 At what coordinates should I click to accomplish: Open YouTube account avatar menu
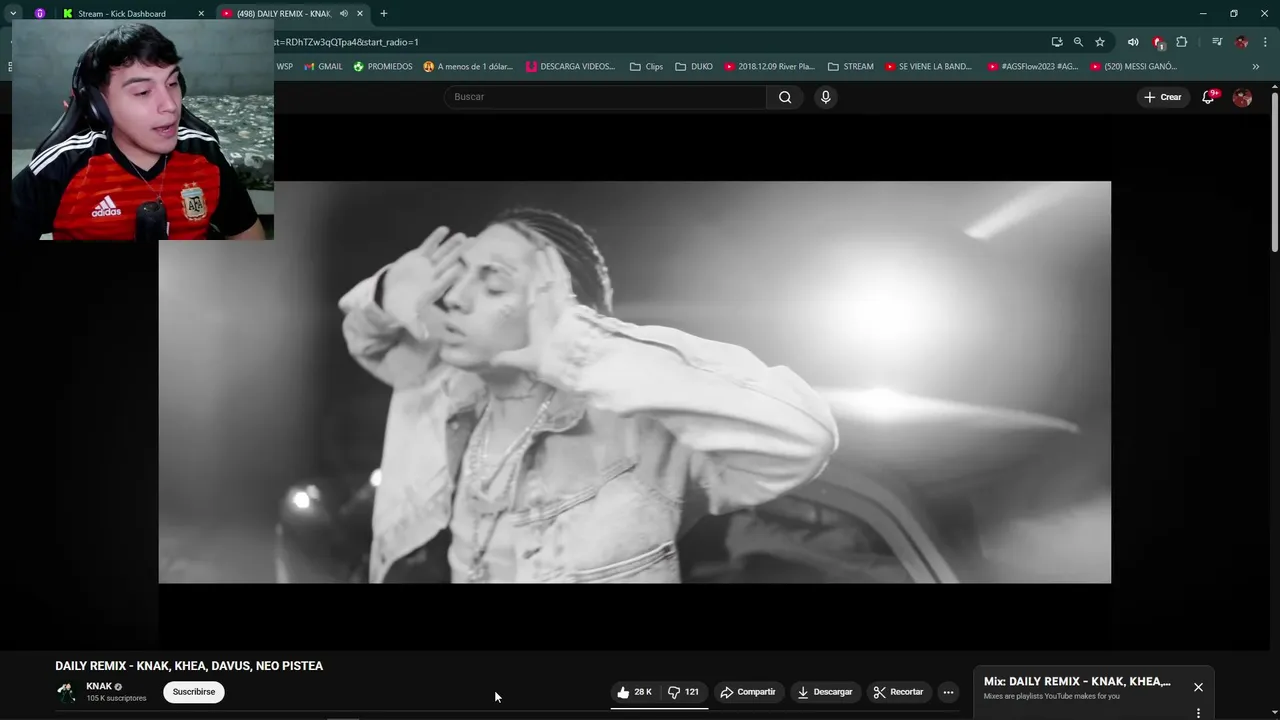[x=1242, y=97]
